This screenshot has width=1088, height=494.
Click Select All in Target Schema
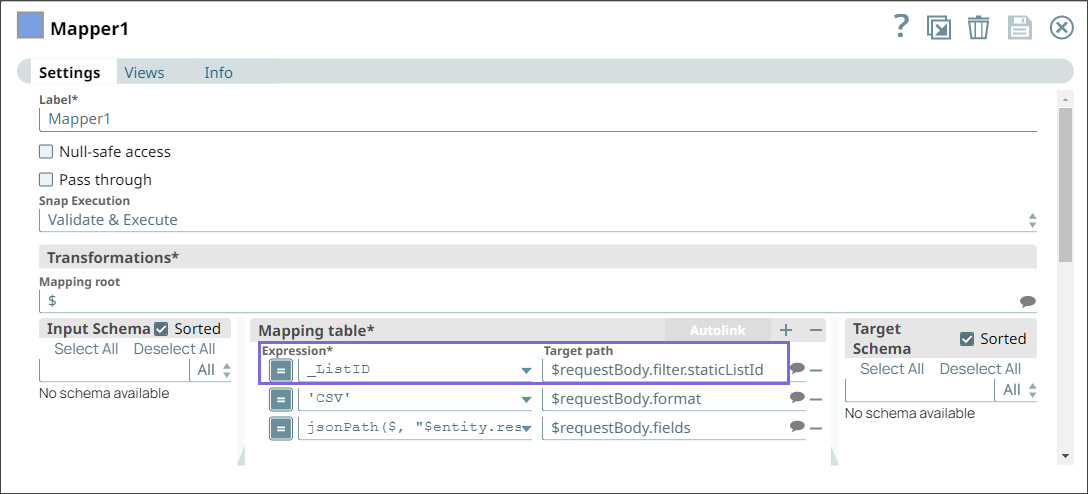tap(892, 369)
